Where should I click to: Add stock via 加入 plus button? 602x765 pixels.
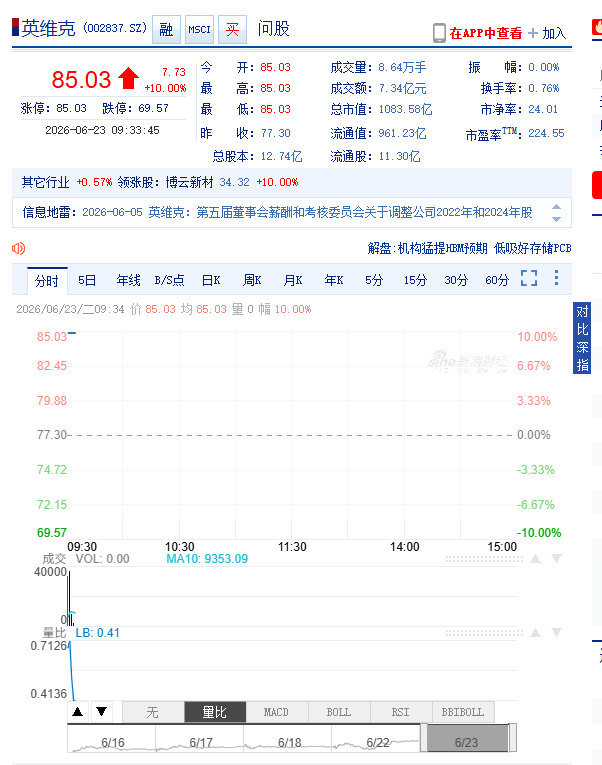click(x=547, y=33)
